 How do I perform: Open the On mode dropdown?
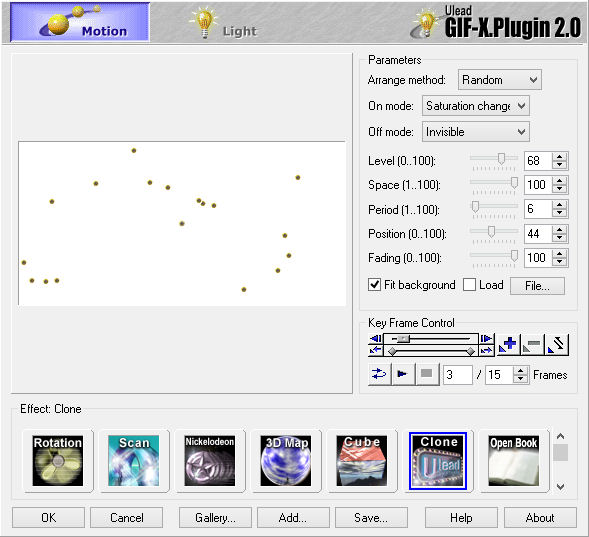click(x=476, y=106)
